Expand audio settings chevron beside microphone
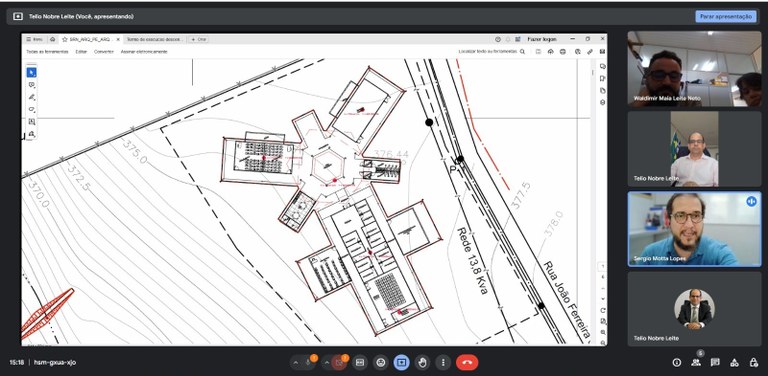 [296, 363]
